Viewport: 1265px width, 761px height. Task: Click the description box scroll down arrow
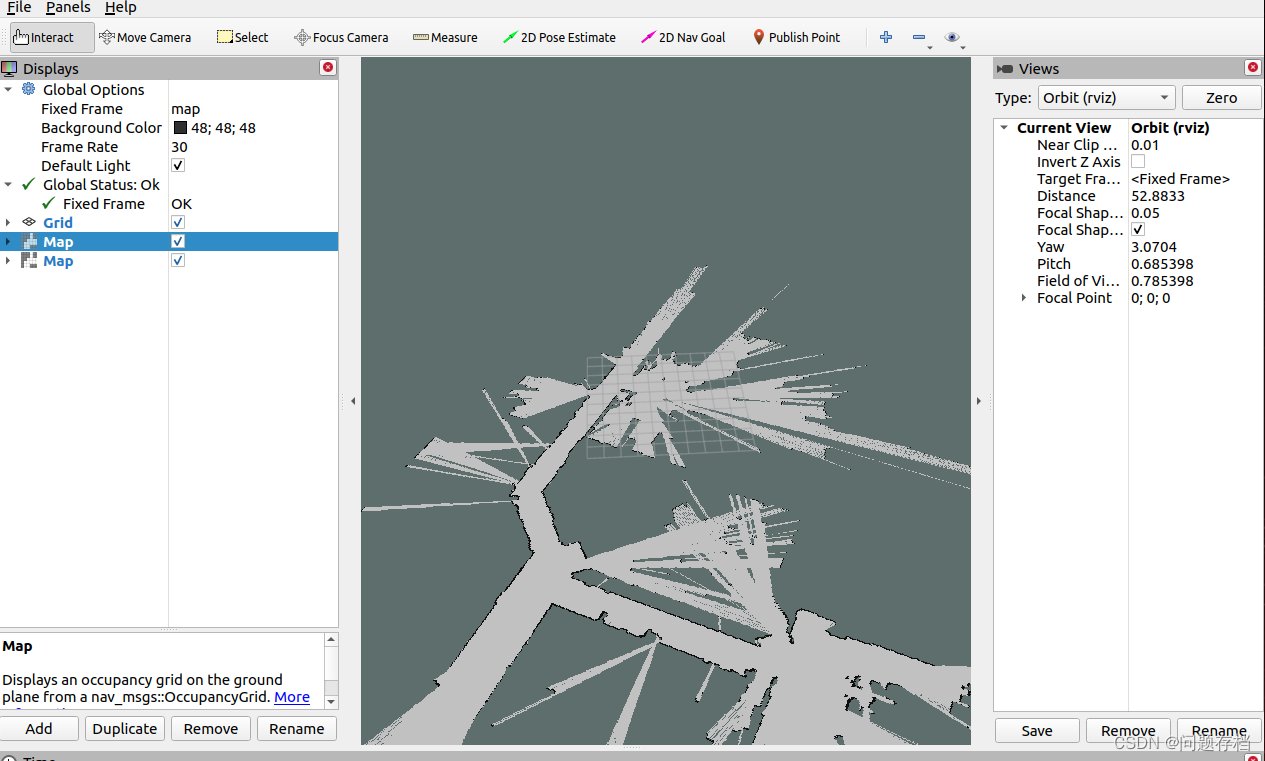click(332, 701)
